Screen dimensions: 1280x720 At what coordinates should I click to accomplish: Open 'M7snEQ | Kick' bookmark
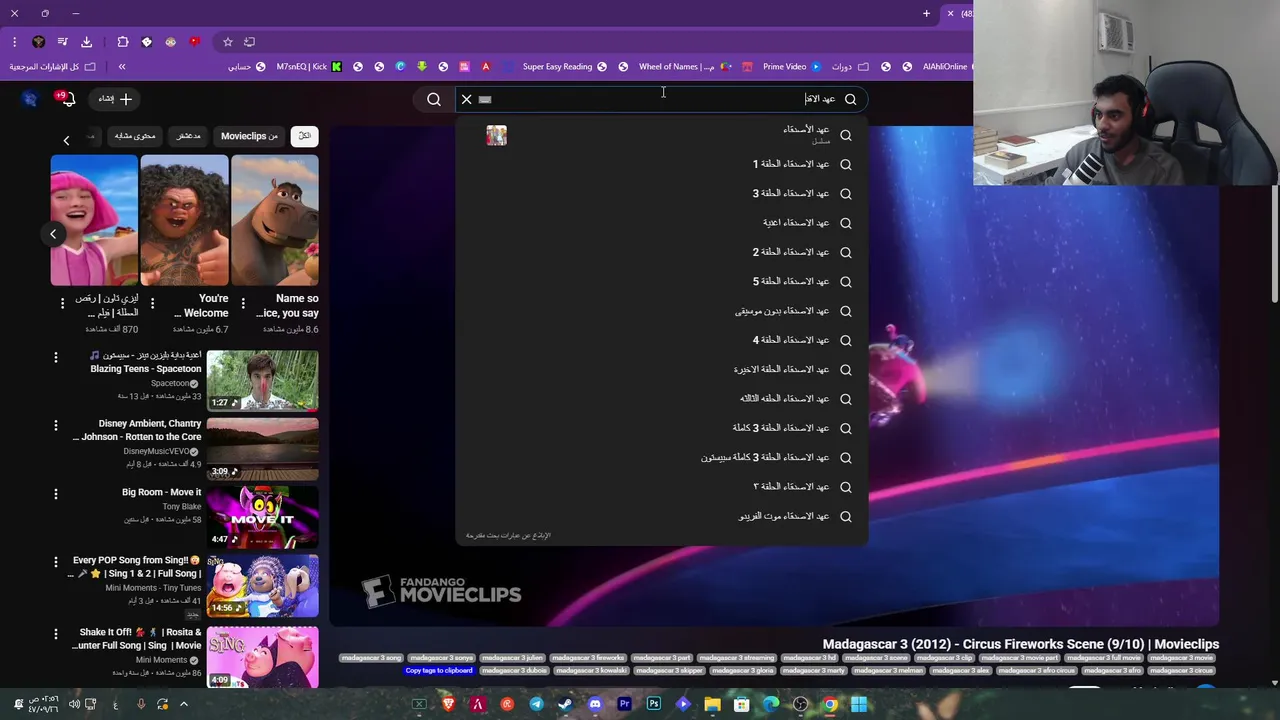(307, 67)
